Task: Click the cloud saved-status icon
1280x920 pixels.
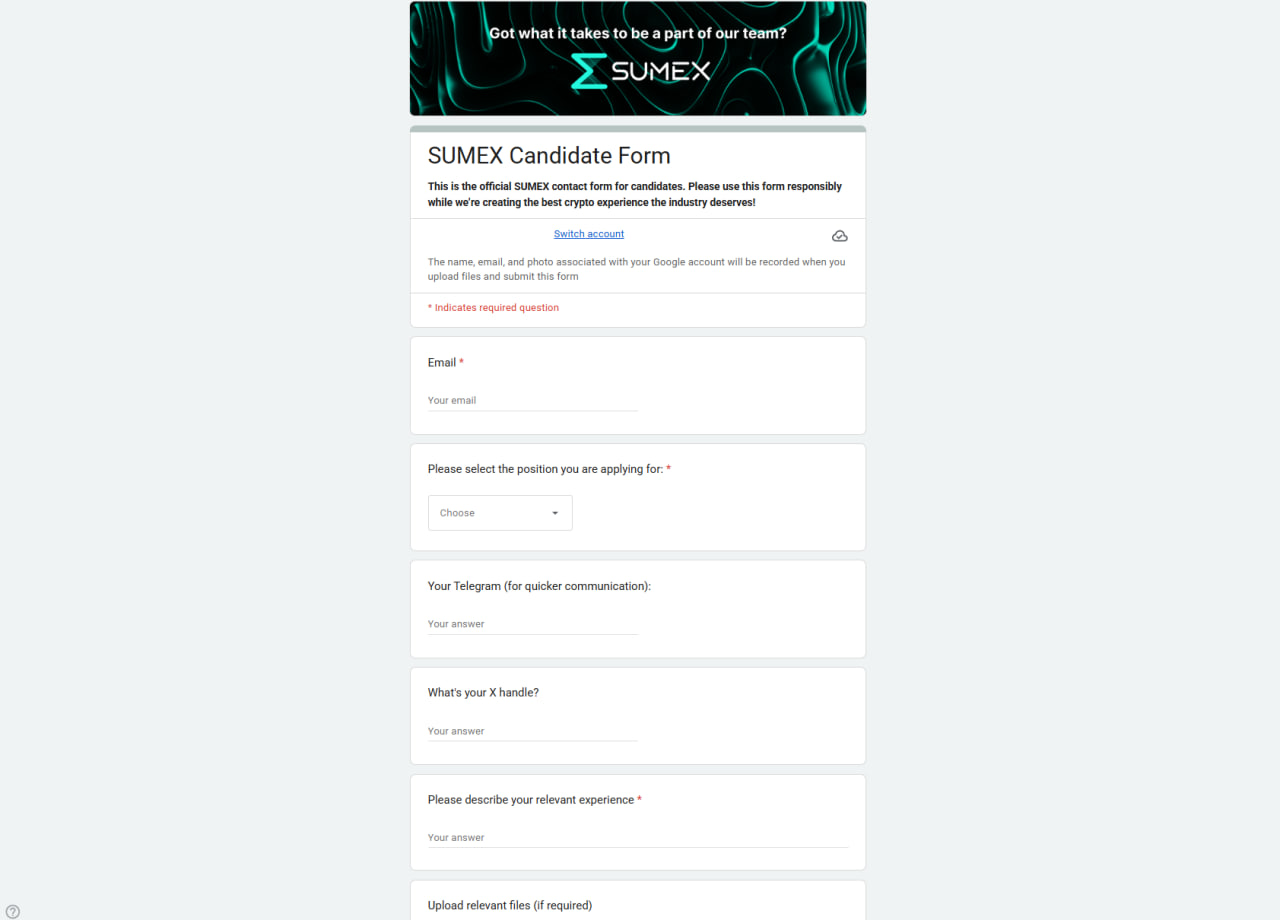Action: [840, 236]
